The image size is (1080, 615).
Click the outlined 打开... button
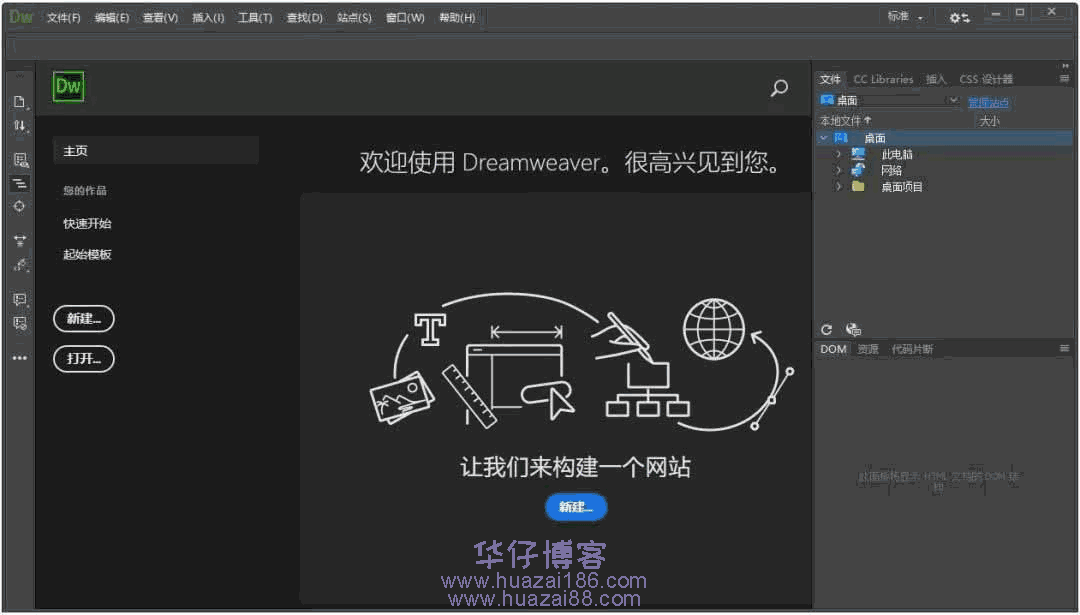(84, 359)
